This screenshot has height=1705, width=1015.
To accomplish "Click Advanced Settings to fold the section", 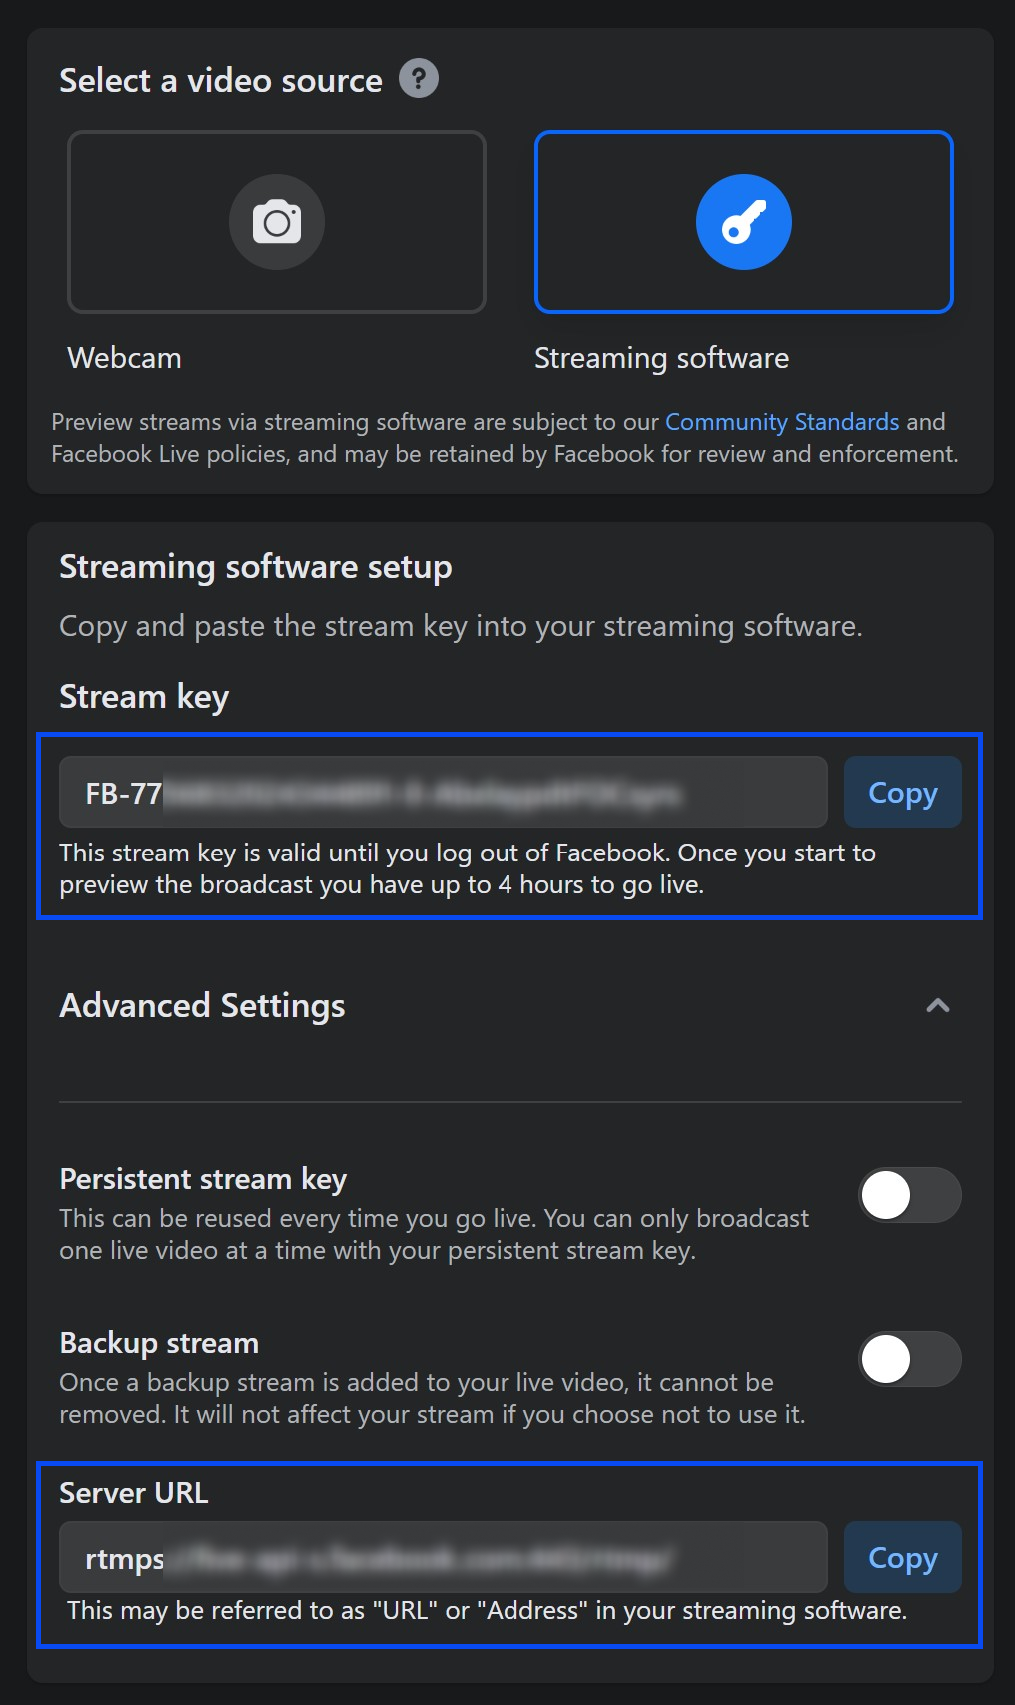I will tap(202, 1006).
